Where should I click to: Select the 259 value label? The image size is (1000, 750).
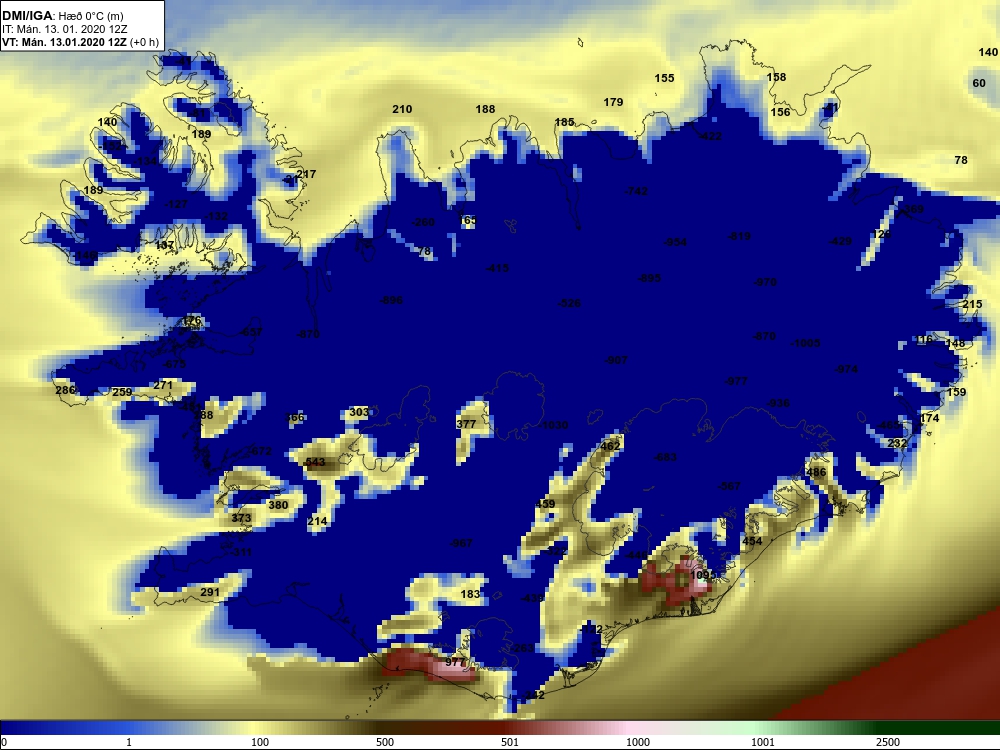[x=122, y=392]
